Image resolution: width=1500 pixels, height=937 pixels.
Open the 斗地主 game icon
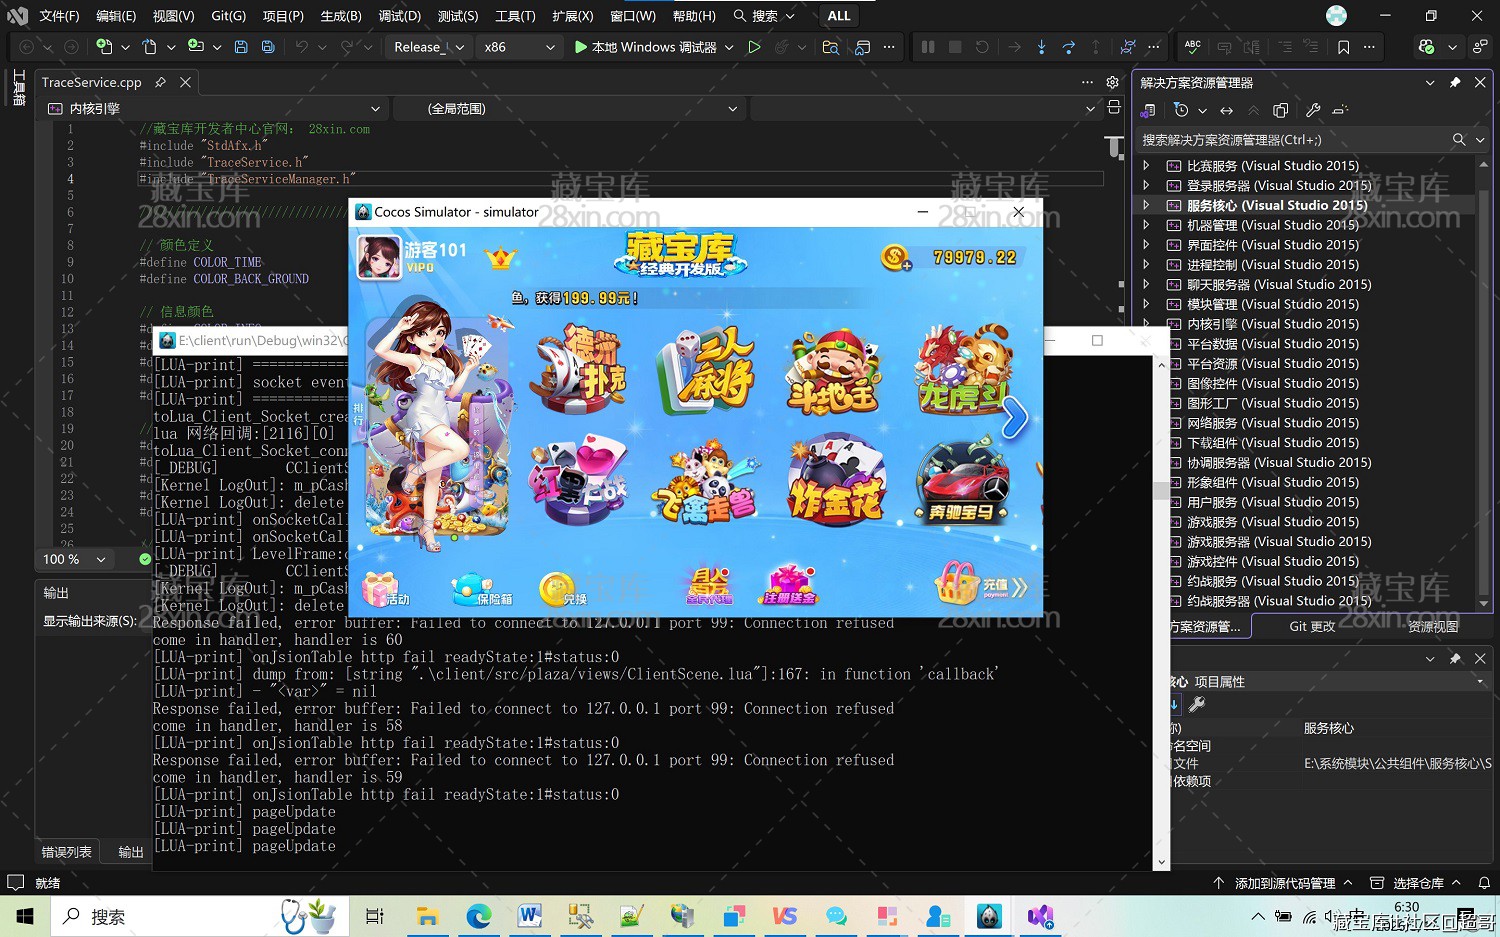(x=832, y=371)
